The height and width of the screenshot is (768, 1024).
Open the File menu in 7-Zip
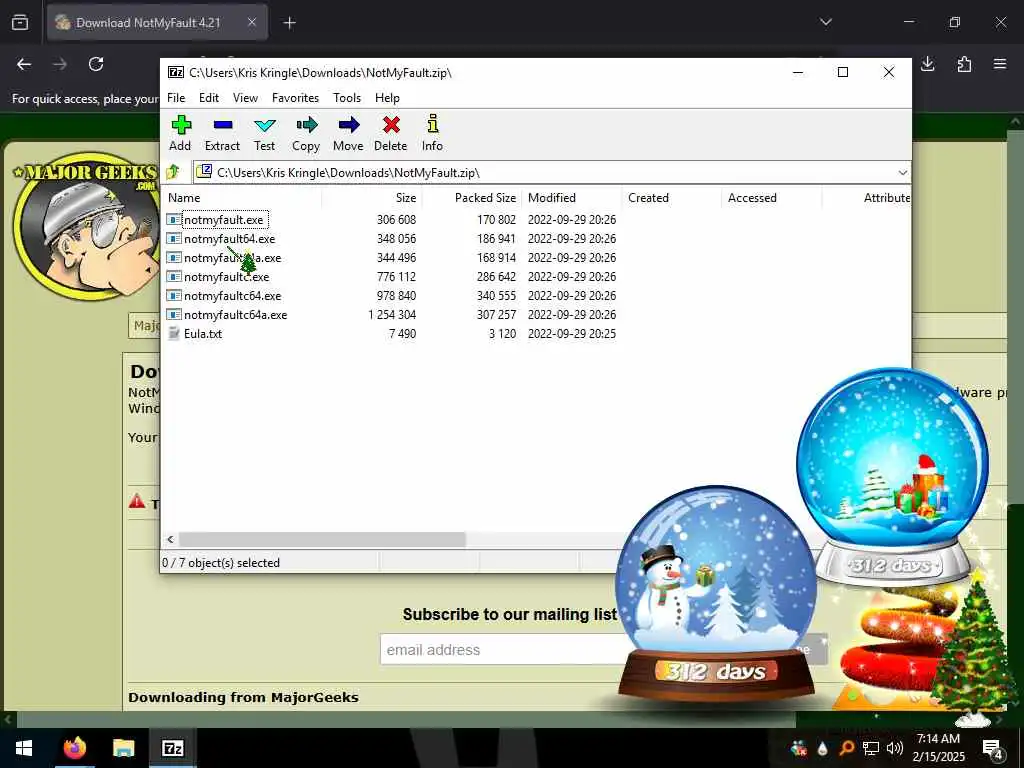(176, 98)
